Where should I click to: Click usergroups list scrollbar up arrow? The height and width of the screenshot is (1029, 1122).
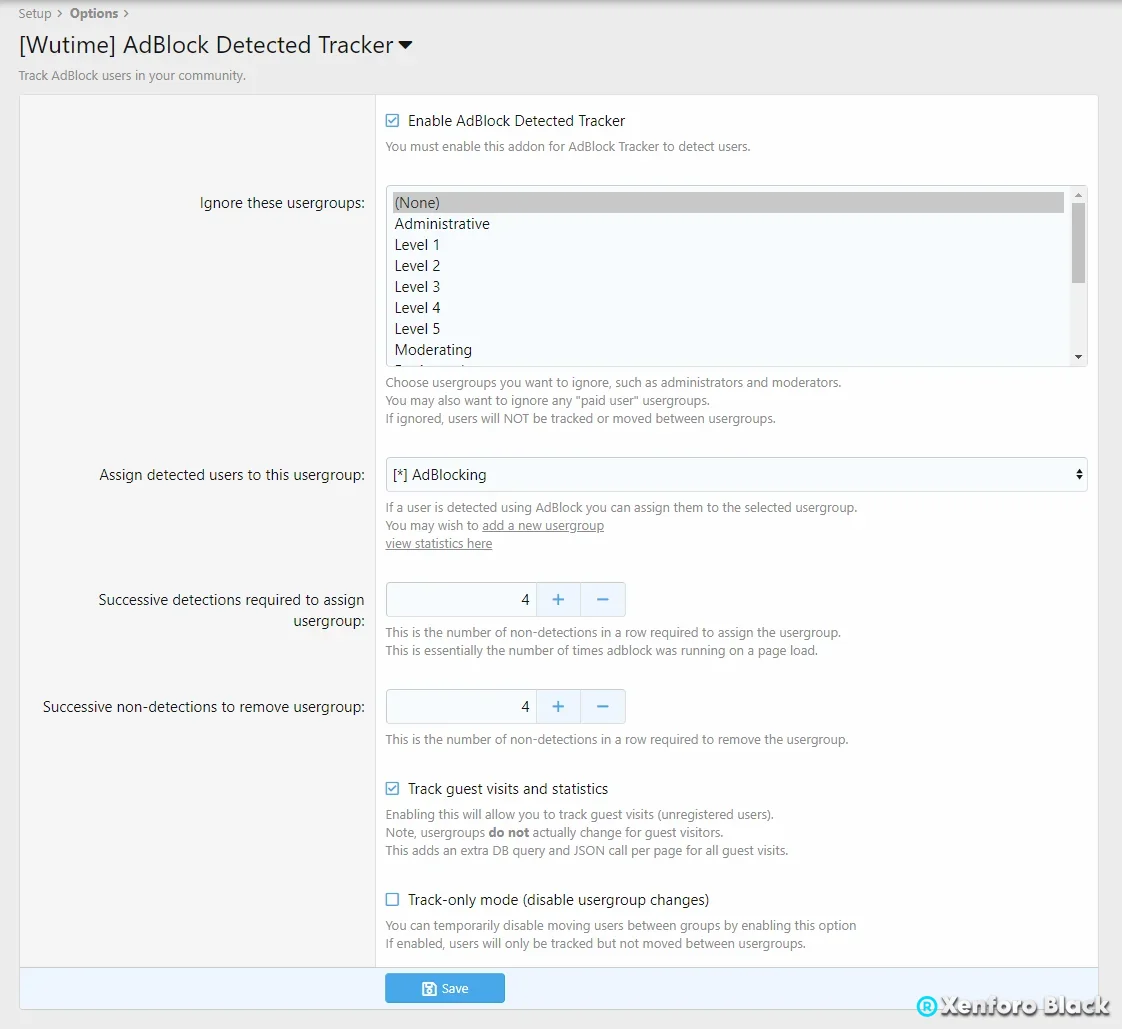click(1078, 195)
